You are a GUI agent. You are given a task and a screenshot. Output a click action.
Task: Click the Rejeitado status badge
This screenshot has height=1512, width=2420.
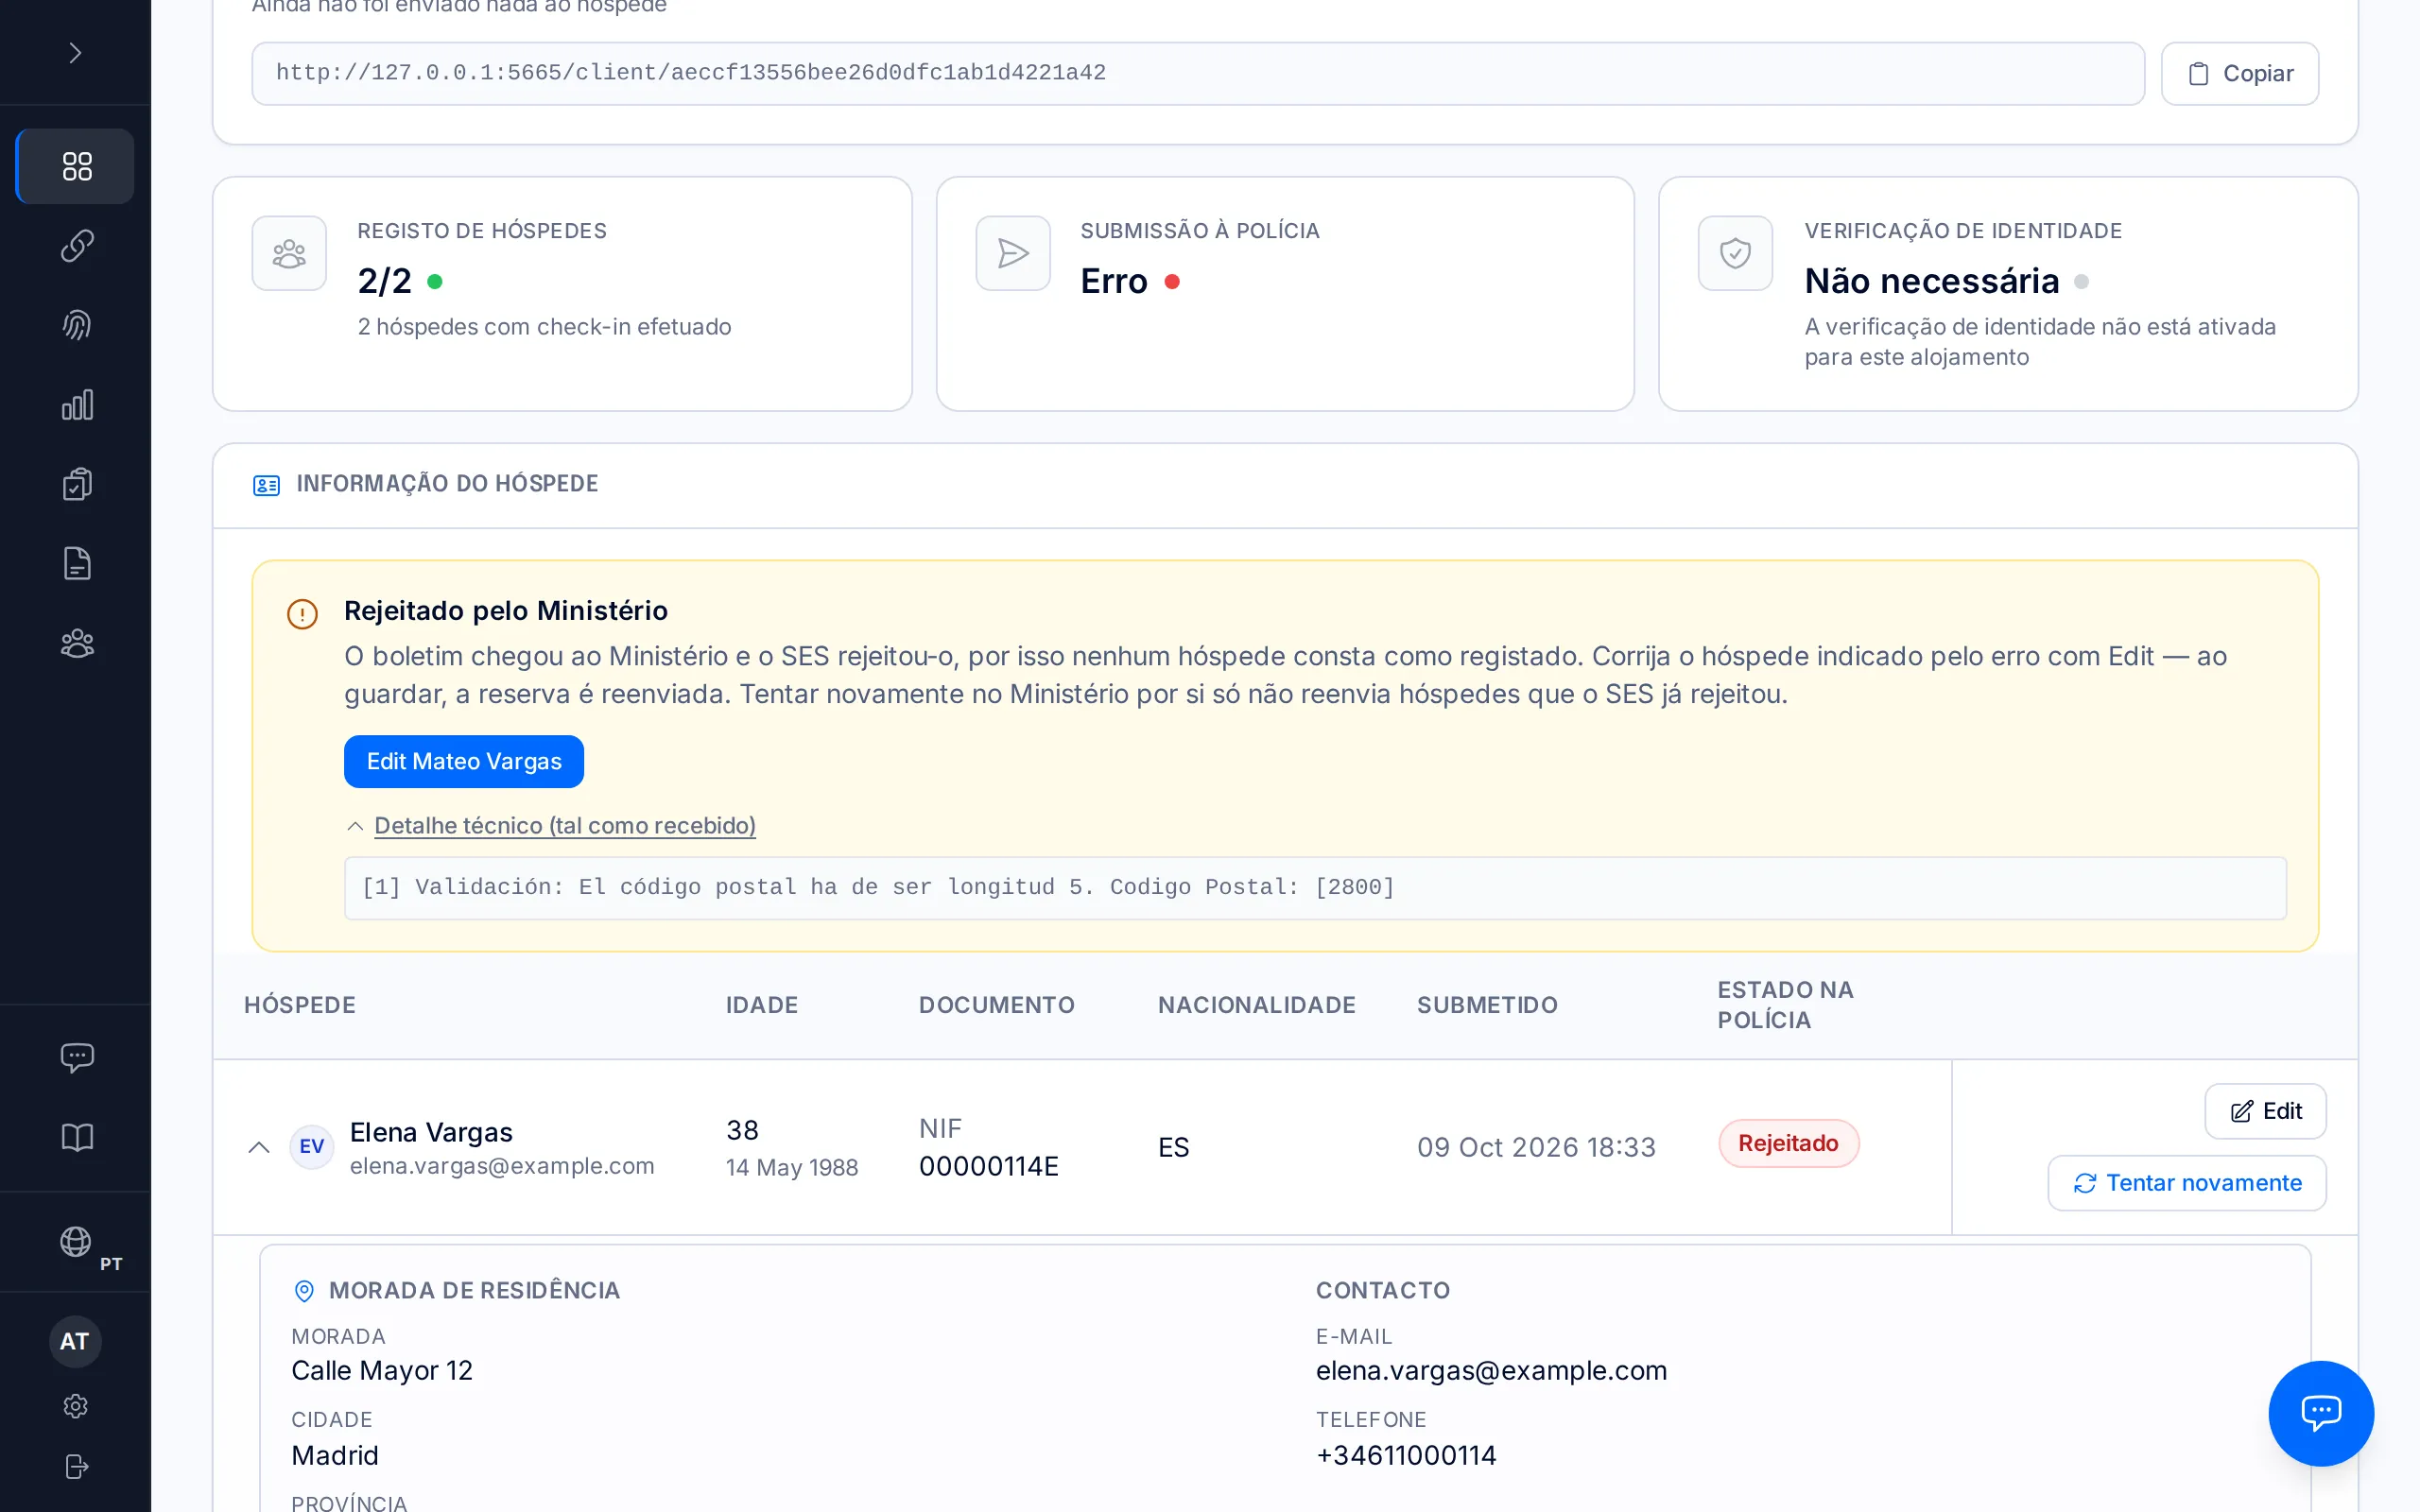click(x=1788, y=1143)
